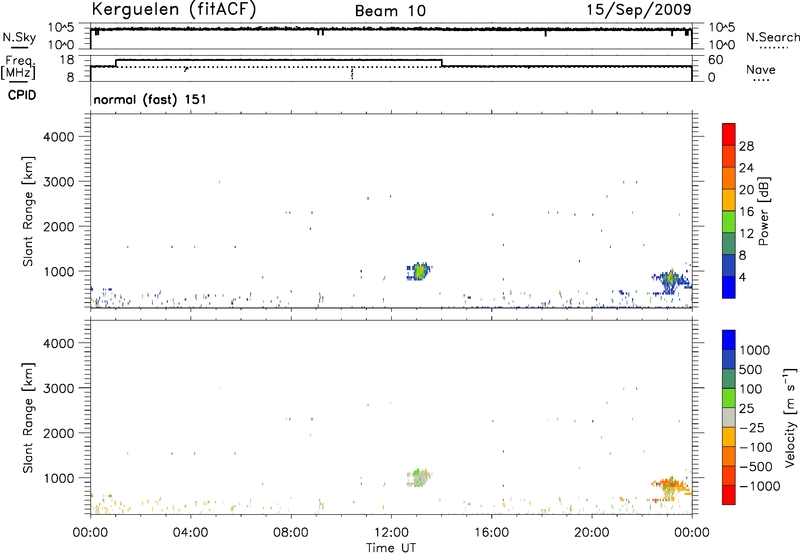Screen dimensions: 800x554
Task: Pick the blue top Velocity colorbar segment
Action: 729,340
